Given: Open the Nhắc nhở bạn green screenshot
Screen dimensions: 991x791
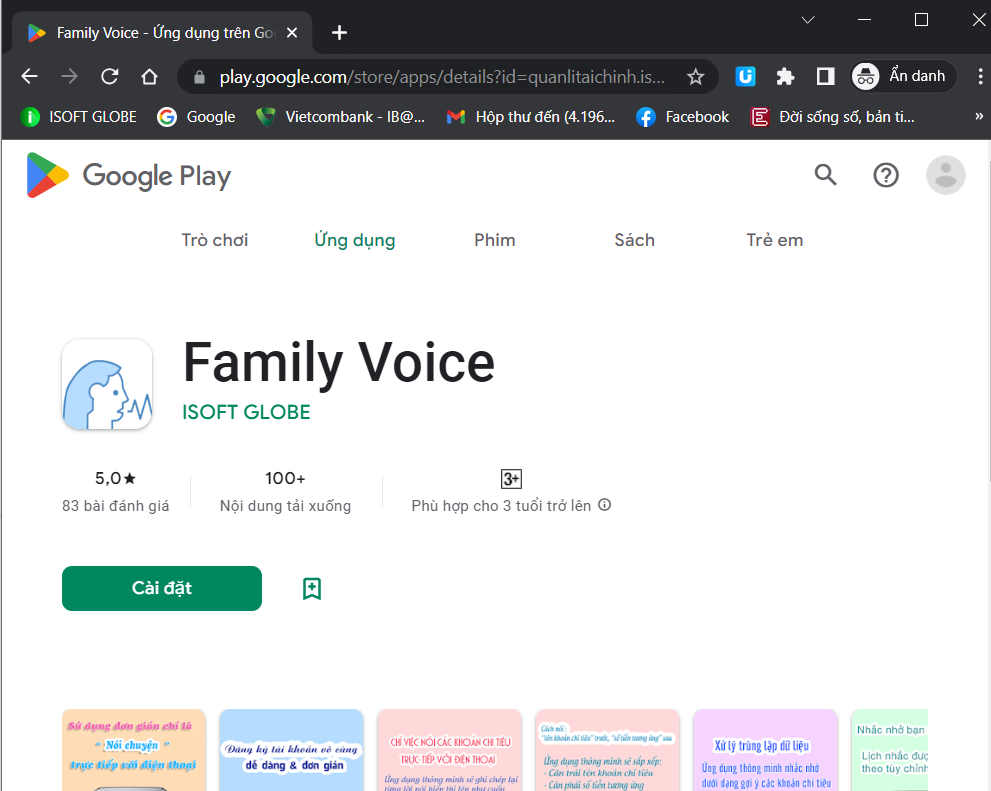Looking at the screenshot, I should coord(889,750).
